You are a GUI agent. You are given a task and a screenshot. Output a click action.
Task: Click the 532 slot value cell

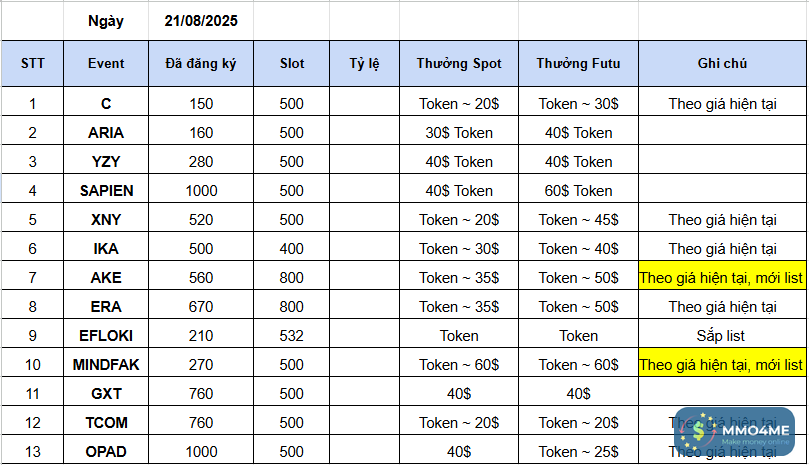click(292, 336)
